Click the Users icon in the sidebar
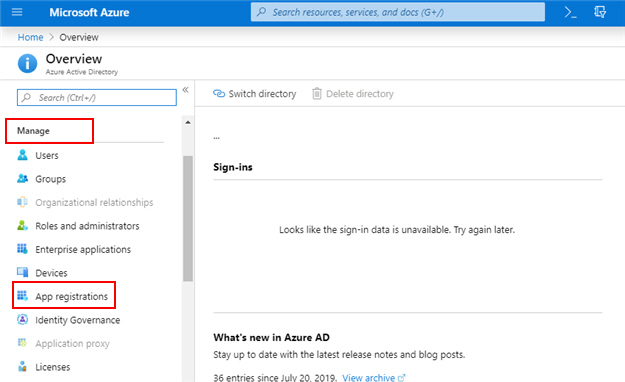The image size is (625, 382). pyautogui.click(x=23, y=155)
